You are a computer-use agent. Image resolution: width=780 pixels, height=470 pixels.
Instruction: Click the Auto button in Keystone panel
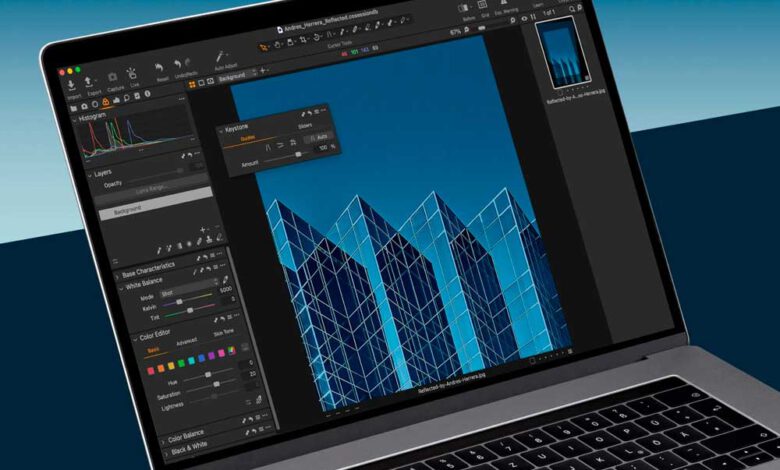(x=318, y=137)
